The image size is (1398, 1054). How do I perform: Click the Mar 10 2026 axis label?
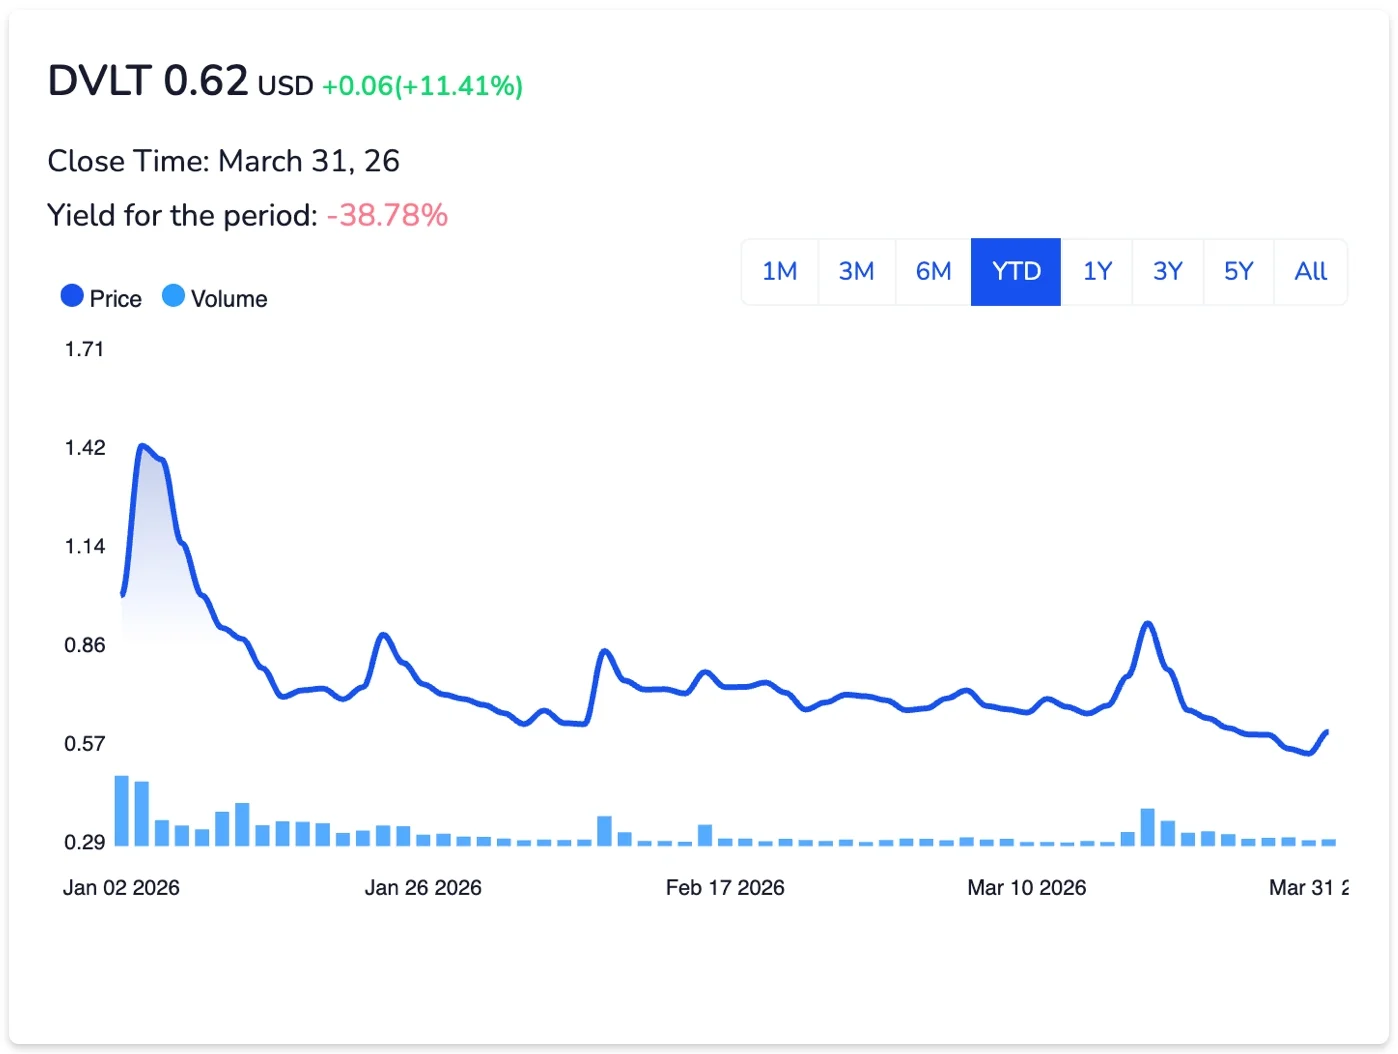pos(1026,888)
